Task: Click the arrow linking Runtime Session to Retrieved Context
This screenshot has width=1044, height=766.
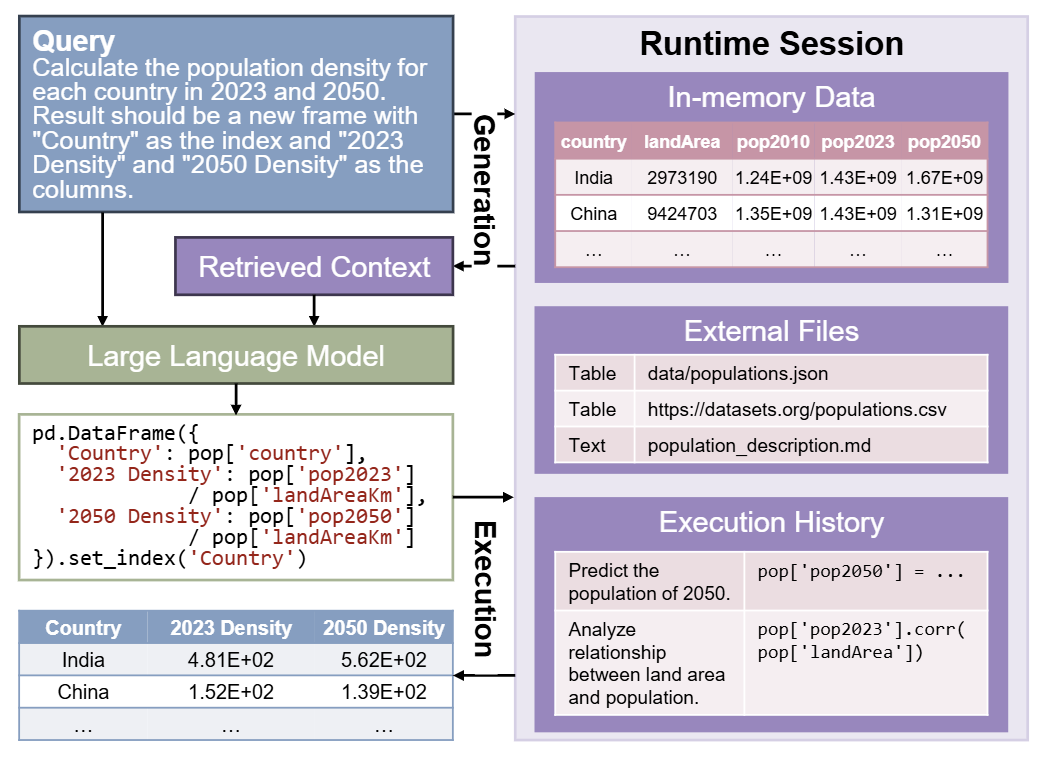Action: 487,266
